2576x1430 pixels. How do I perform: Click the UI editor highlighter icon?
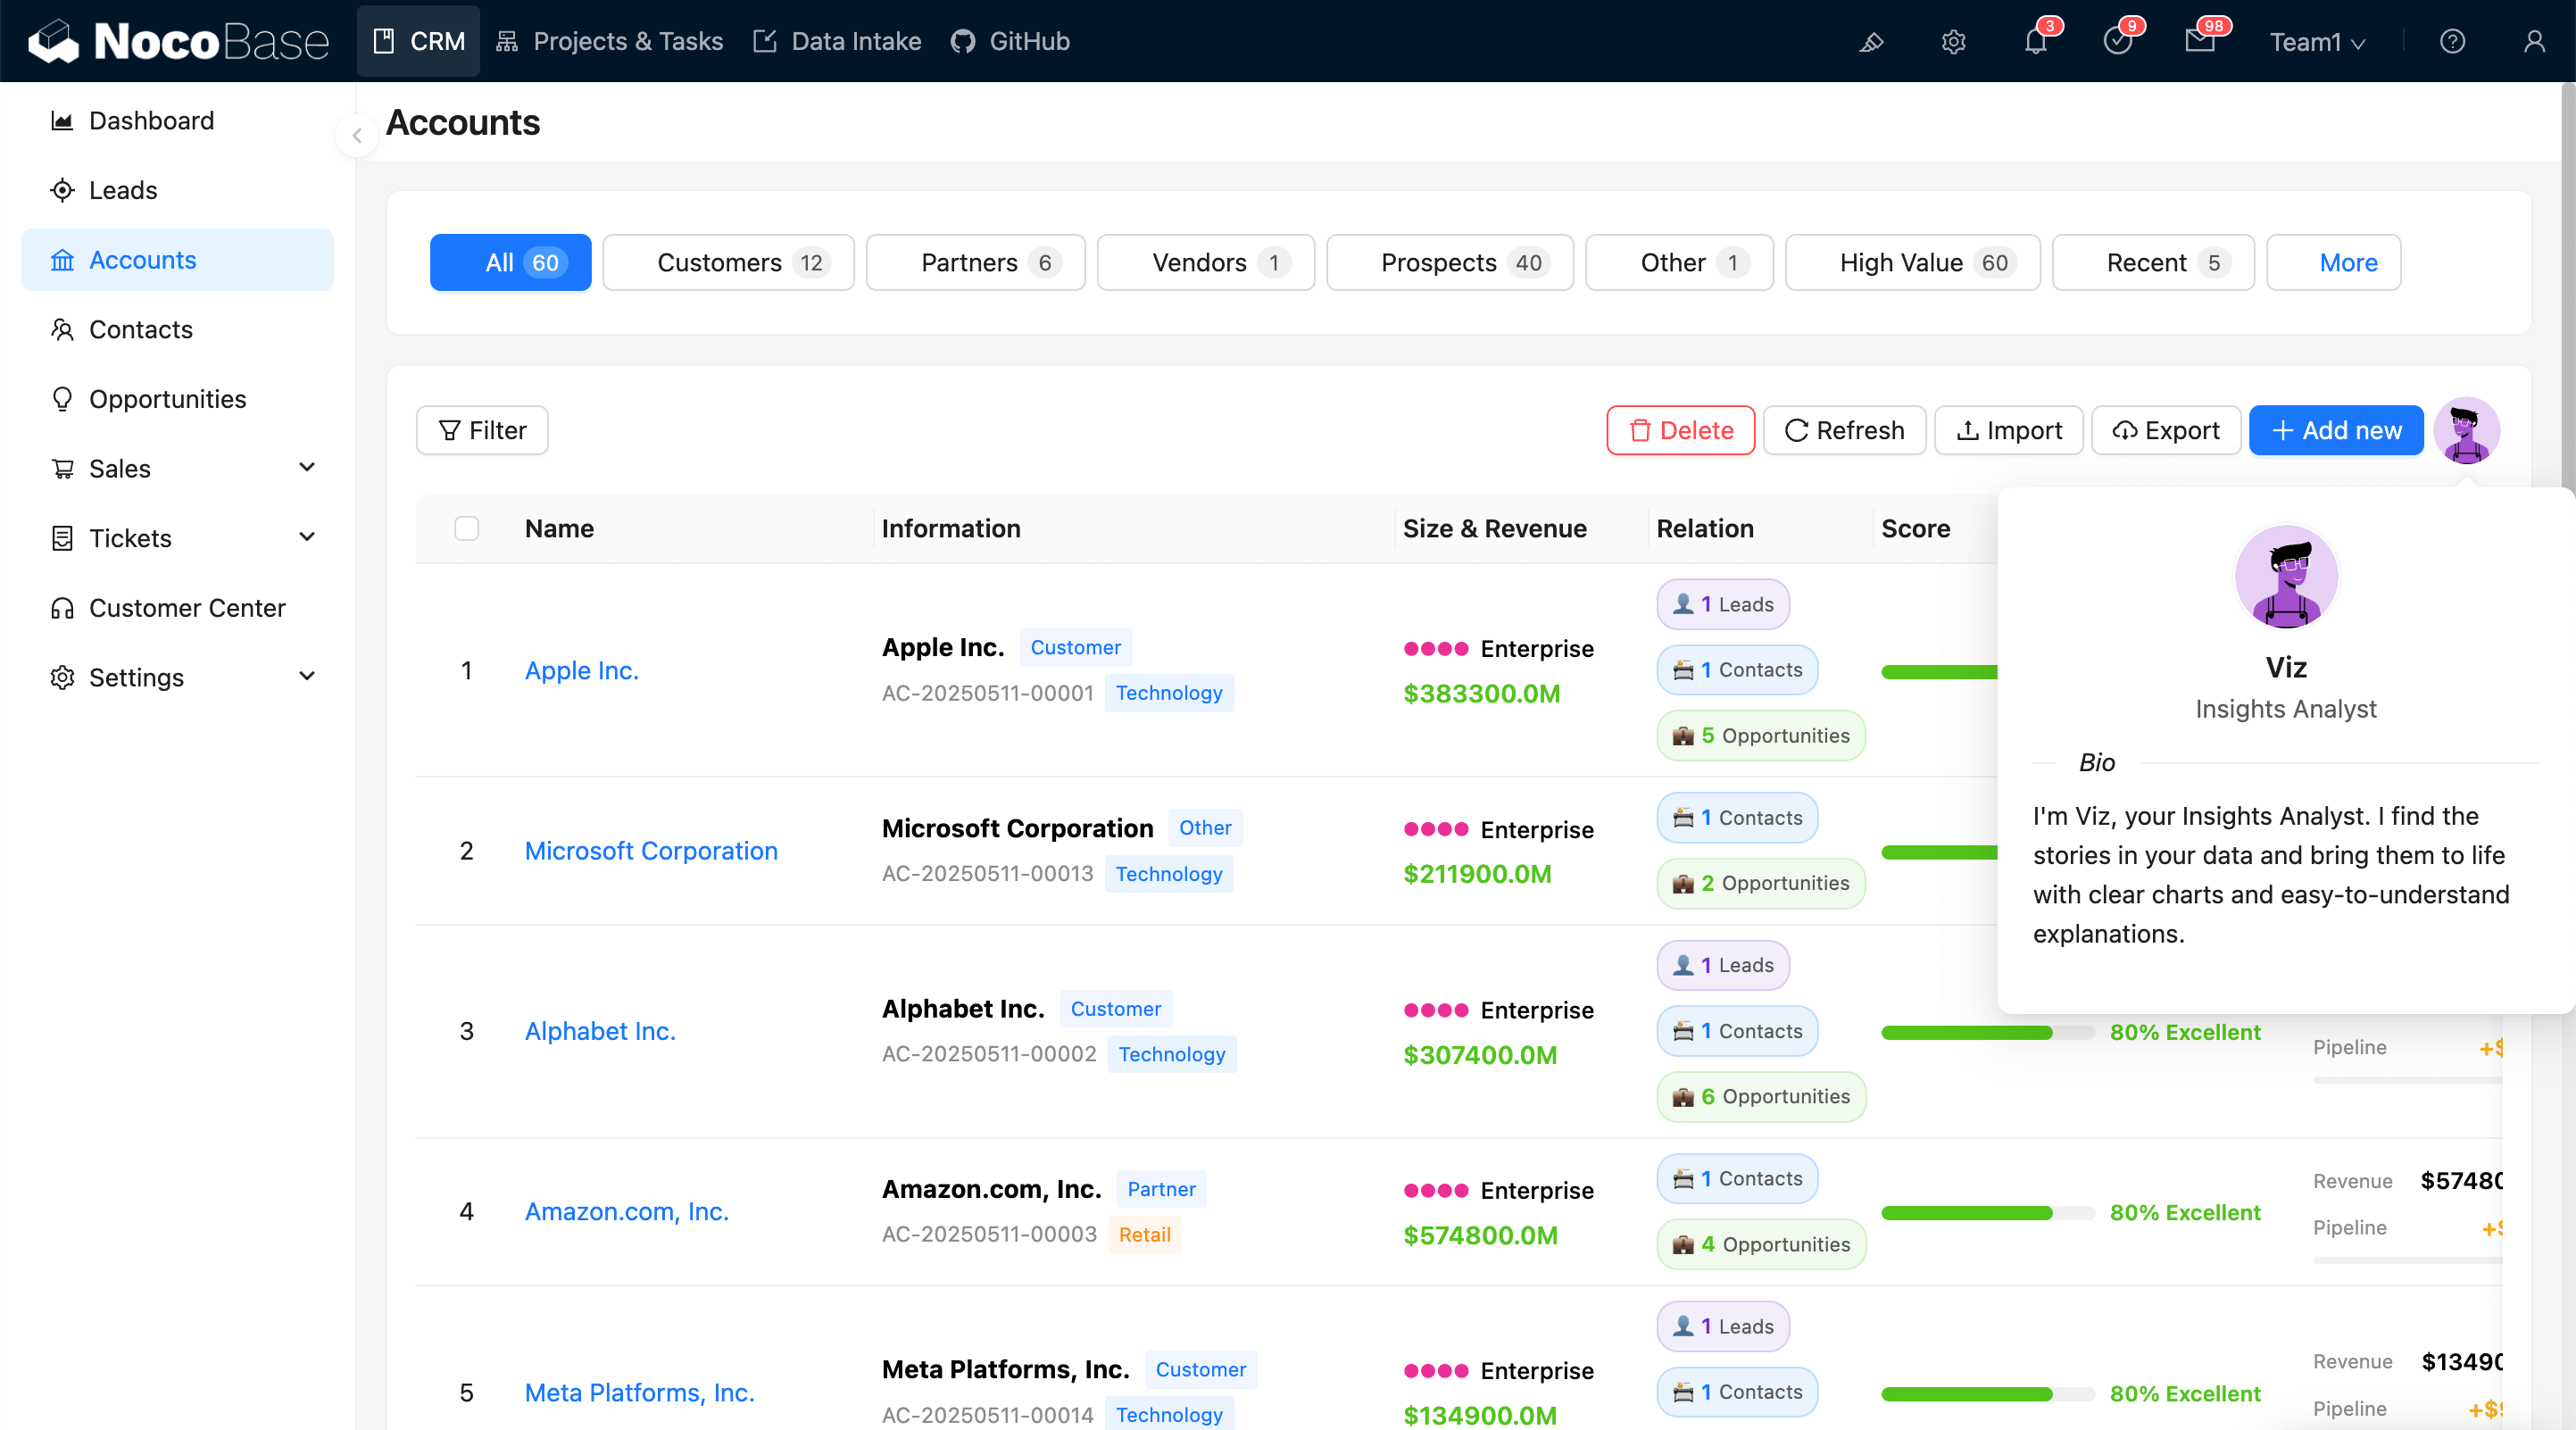point(1871,42)
